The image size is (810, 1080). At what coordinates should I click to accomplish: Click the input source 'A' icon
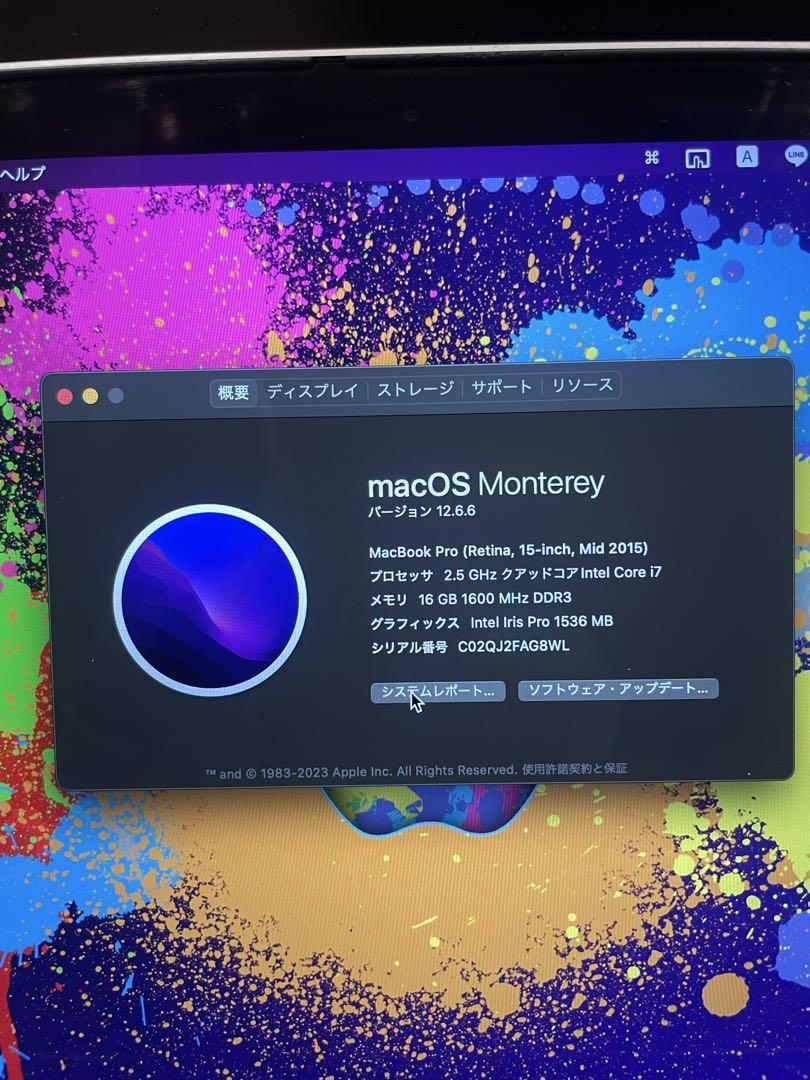(x=747, y=157)
